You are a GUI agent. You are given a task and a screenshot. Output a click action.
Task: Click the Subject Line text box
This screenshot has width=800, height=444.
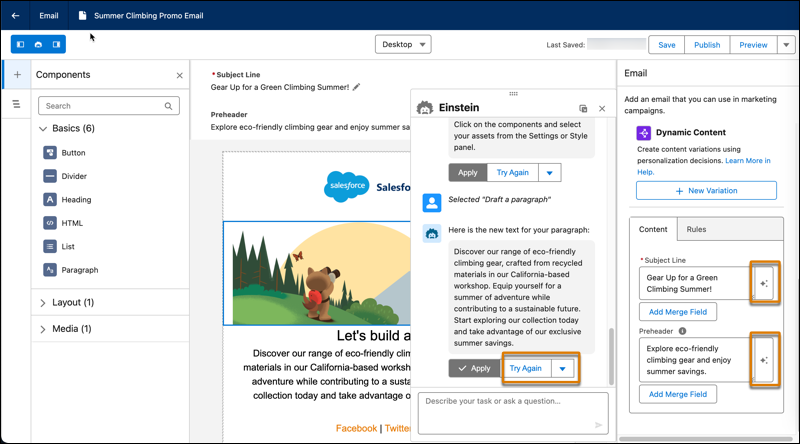click(695, 283)
